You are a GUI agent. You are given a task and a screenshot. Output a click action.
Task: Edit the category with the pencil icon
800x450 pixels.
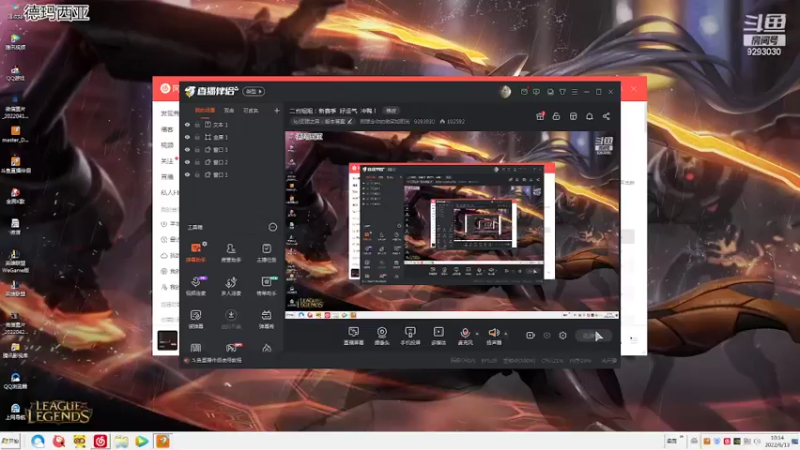coord(349,121)
